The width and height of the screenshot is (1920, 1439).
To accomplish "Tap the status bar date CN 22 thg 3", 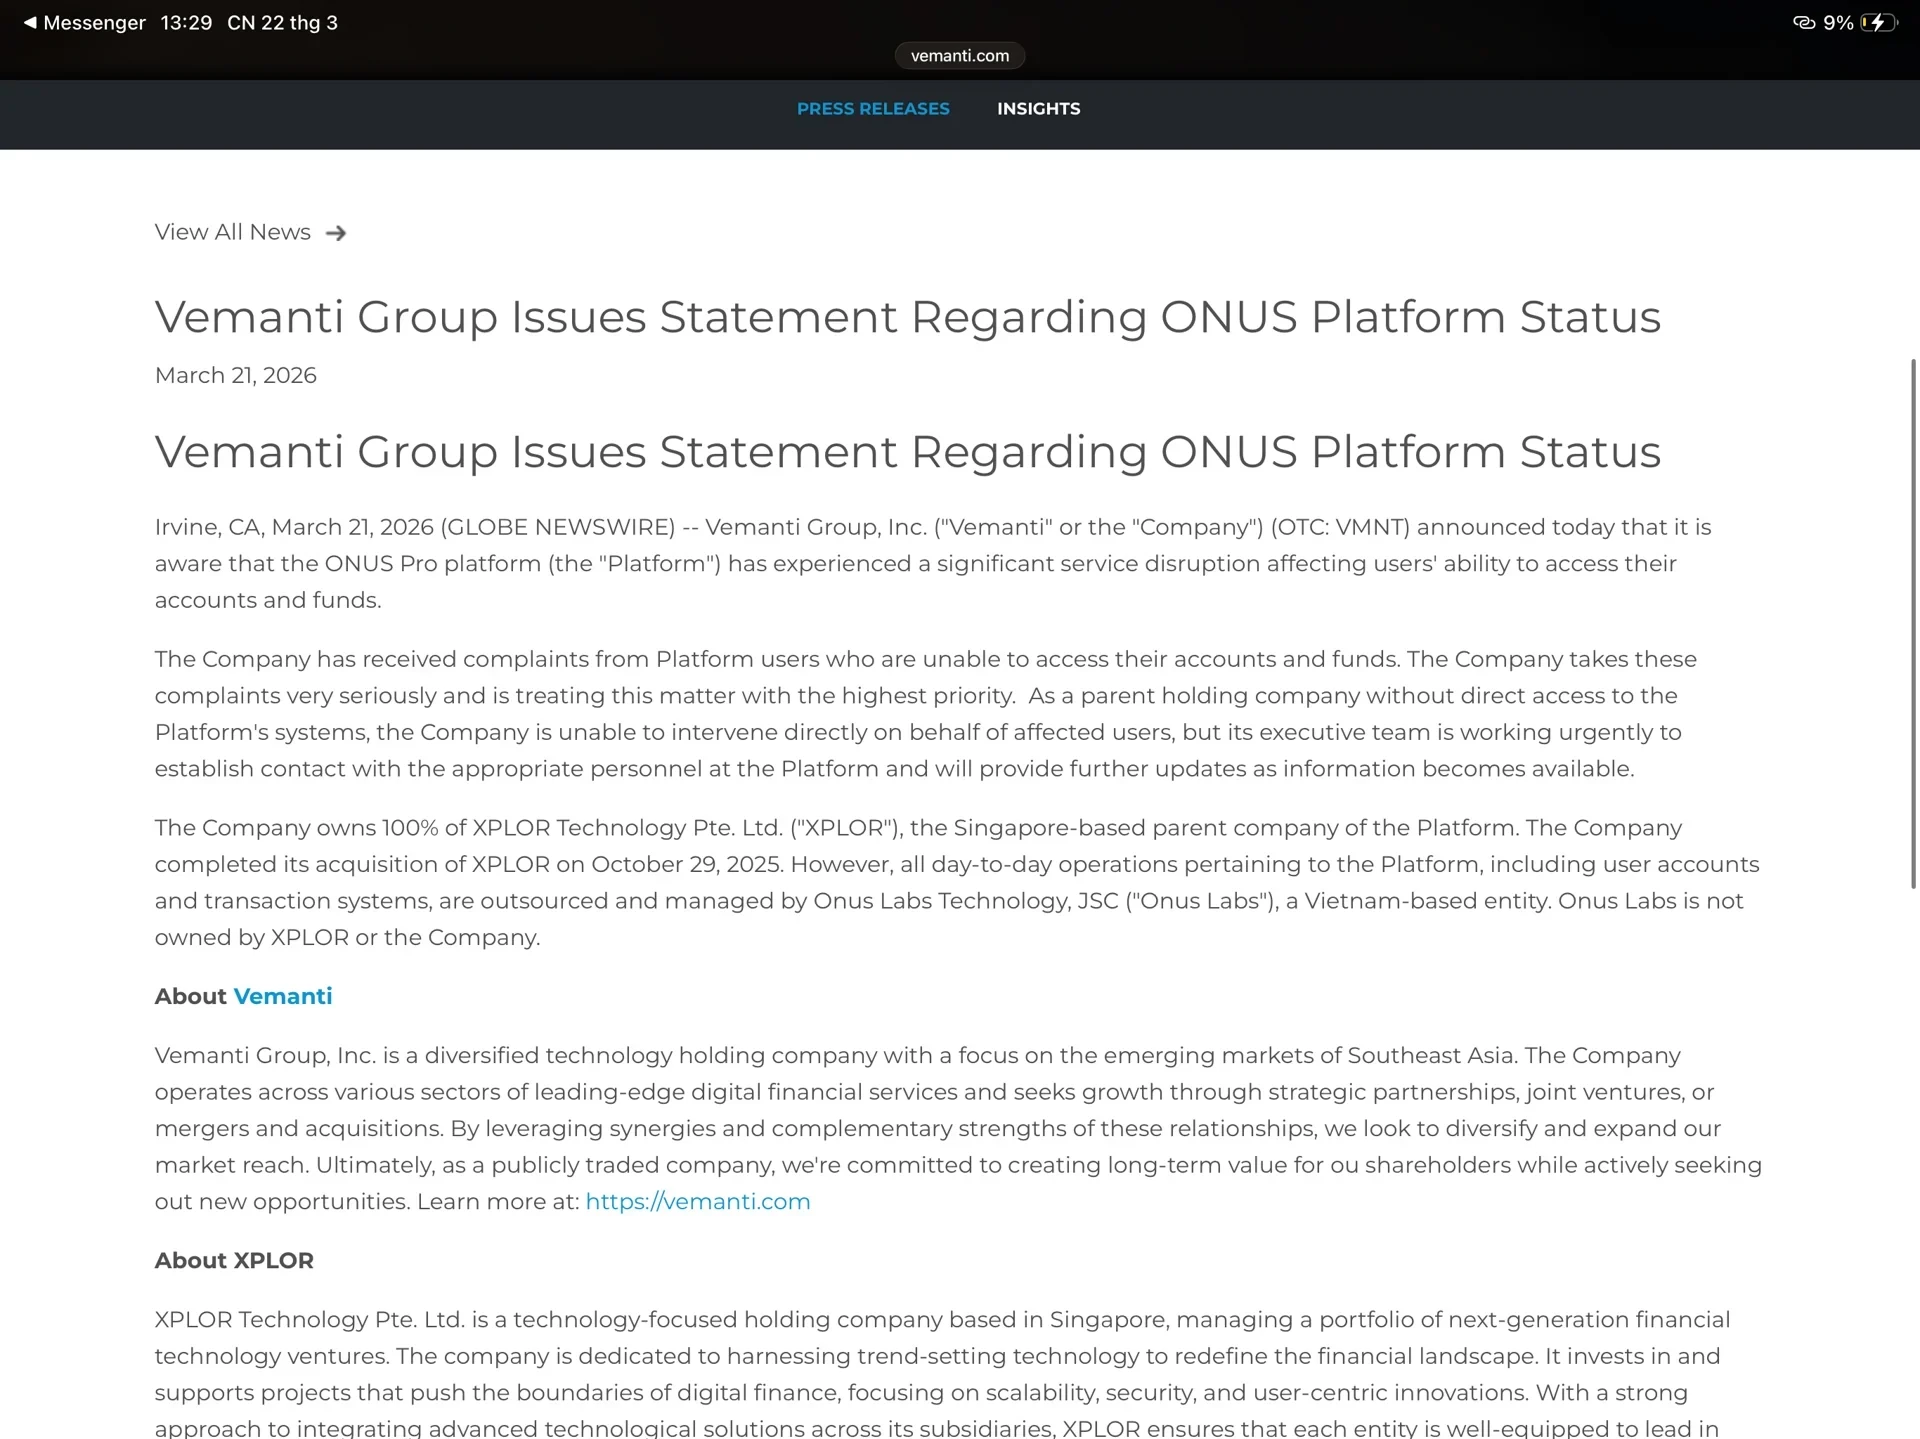I will (282, 22).
